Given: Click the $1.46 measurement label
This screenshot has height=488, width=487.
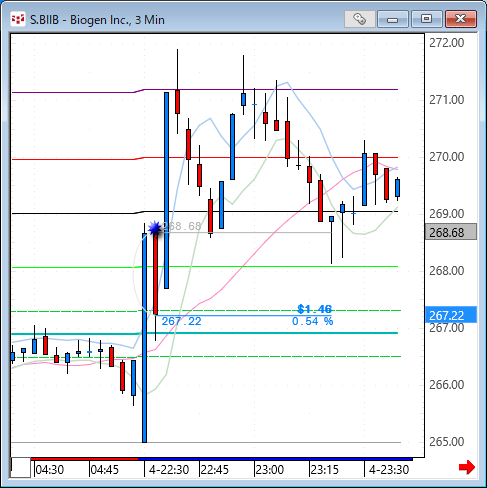Looking at the screenshot, I should [314, 309].
